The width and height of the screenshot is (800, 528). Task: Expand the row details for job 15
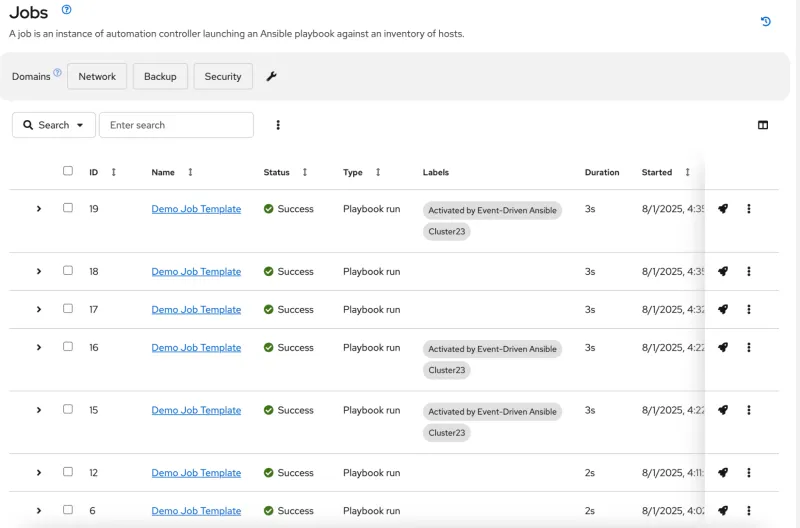[x=39, y=410]
